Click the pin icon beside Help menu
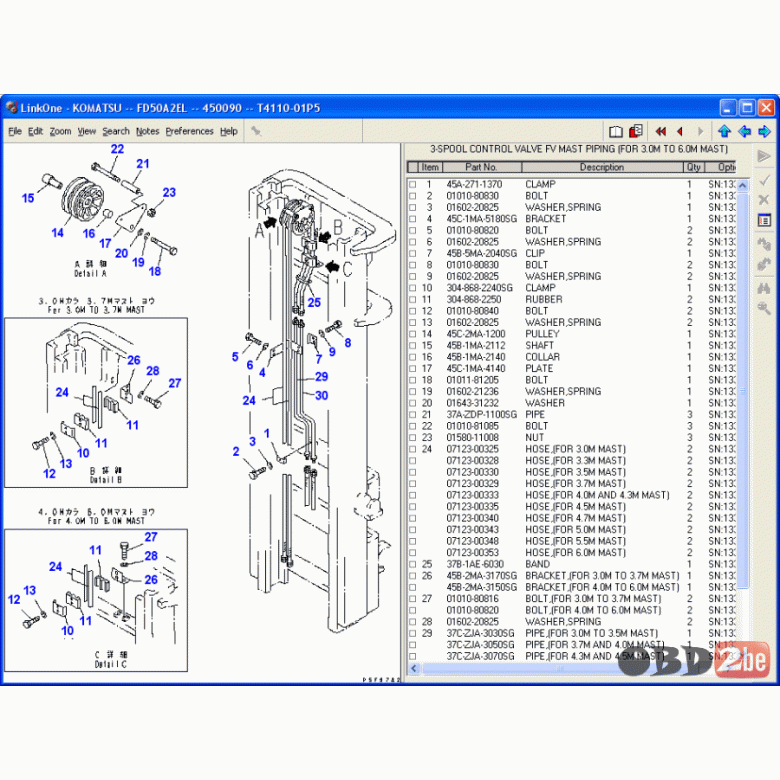Viewport: 780px width, 780px height. tap(256, 131)
